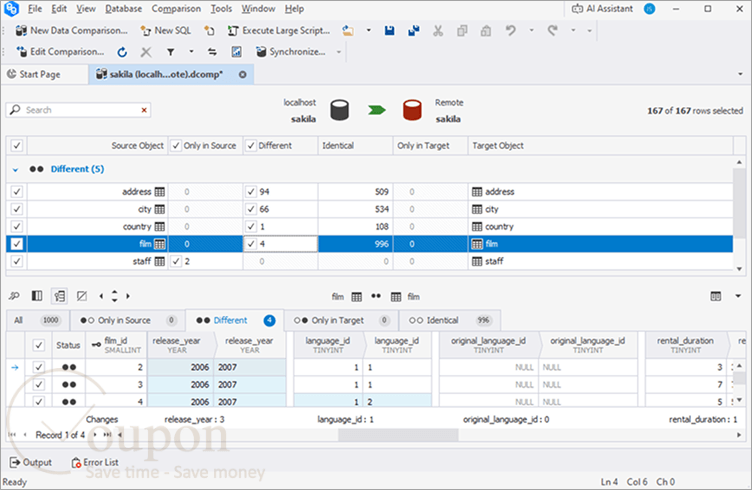
Task: Click the card view toggle icon
Action: (x=59, y=296)
